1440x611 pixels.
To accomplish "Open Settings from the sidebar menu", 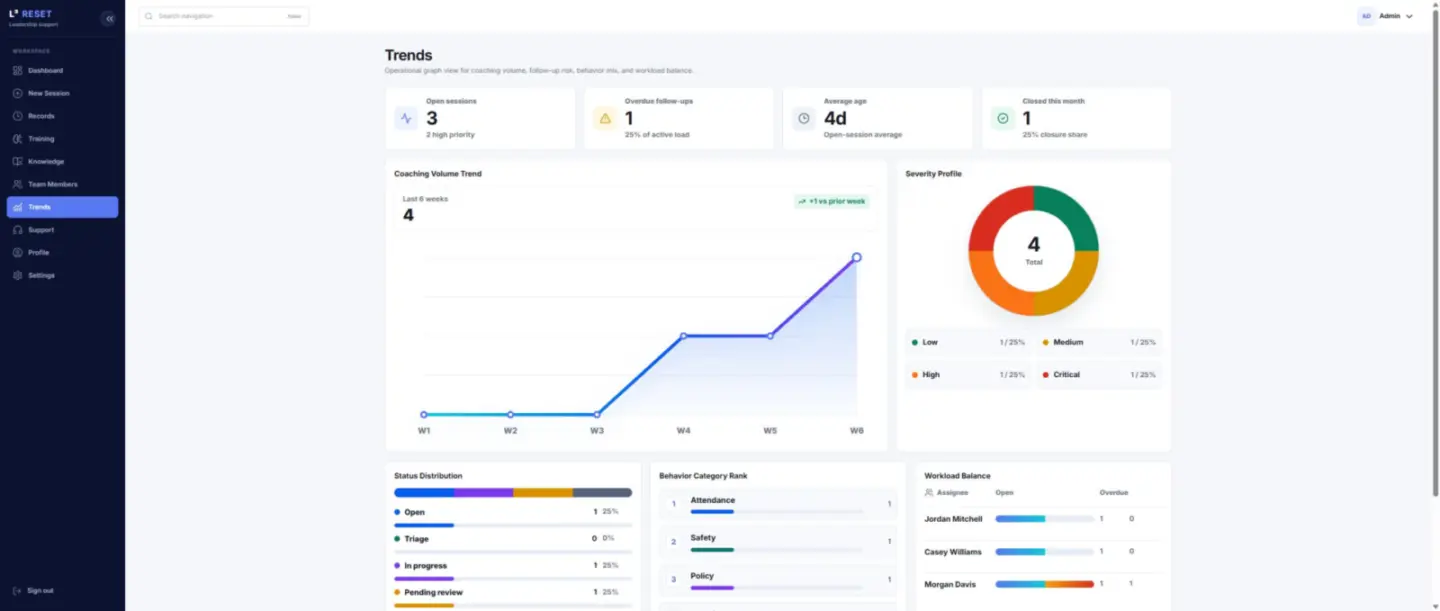I will point(62,275).
